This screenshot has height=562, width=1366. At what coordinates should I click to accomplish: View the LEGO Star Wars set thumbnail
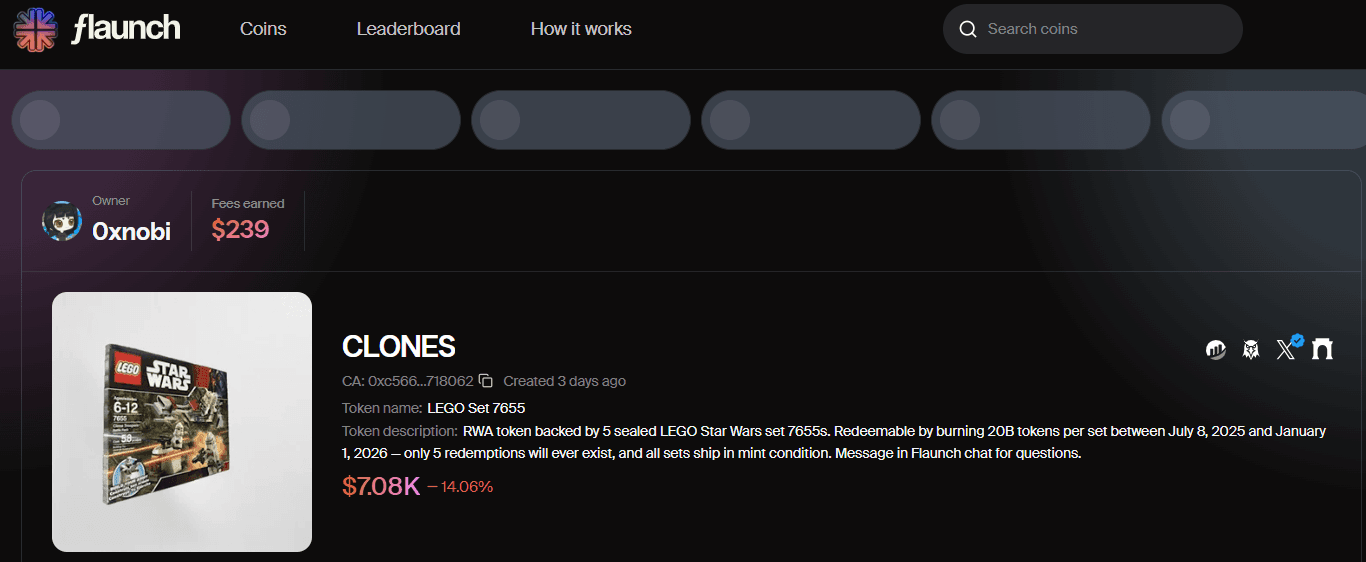click(x=182, y=422)
